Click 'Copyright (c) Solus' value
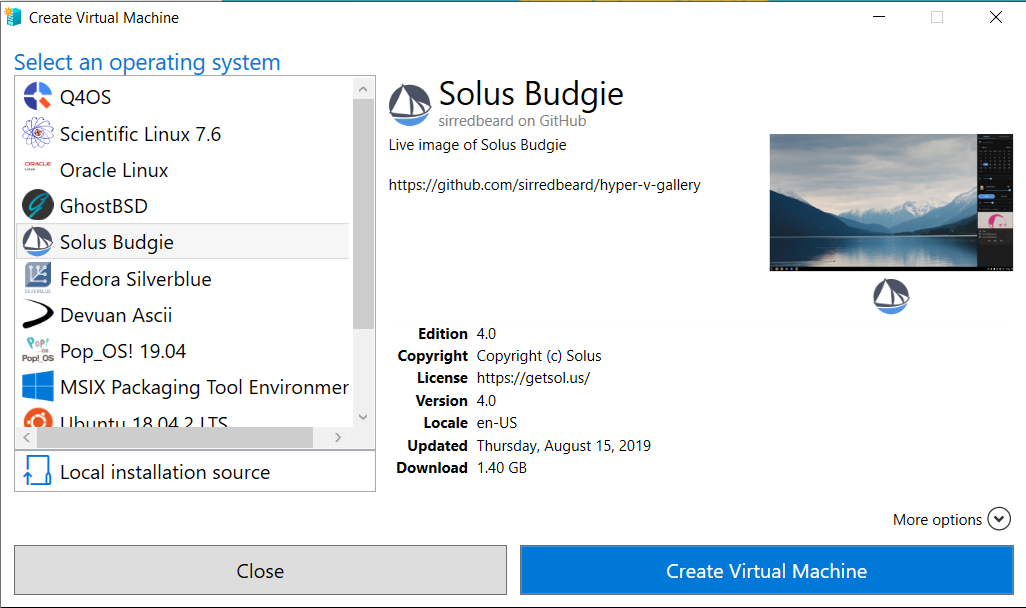This screenshot has height=608, width=1026. 539,356
